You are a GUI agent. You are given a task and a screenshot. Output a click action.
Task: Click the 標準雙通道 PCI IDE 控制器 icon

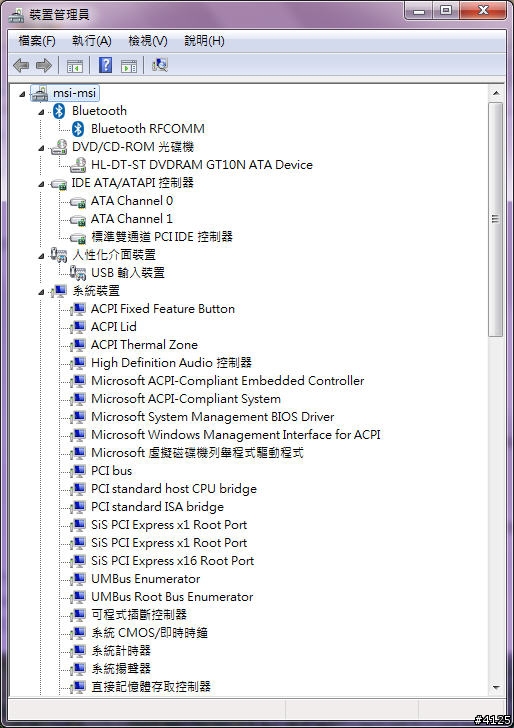(78, 238)
